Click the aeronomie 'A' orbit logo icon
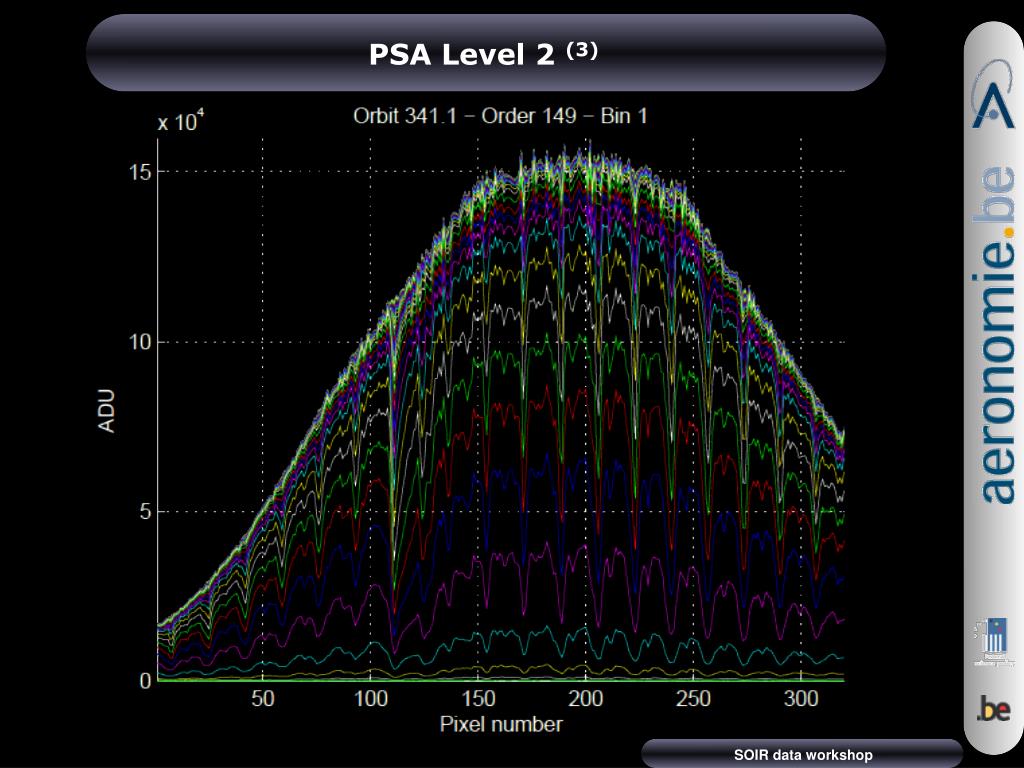Image resolution: width=1024 pixels, height=768 pixels. pyautogui.click(x=992, y=93)
